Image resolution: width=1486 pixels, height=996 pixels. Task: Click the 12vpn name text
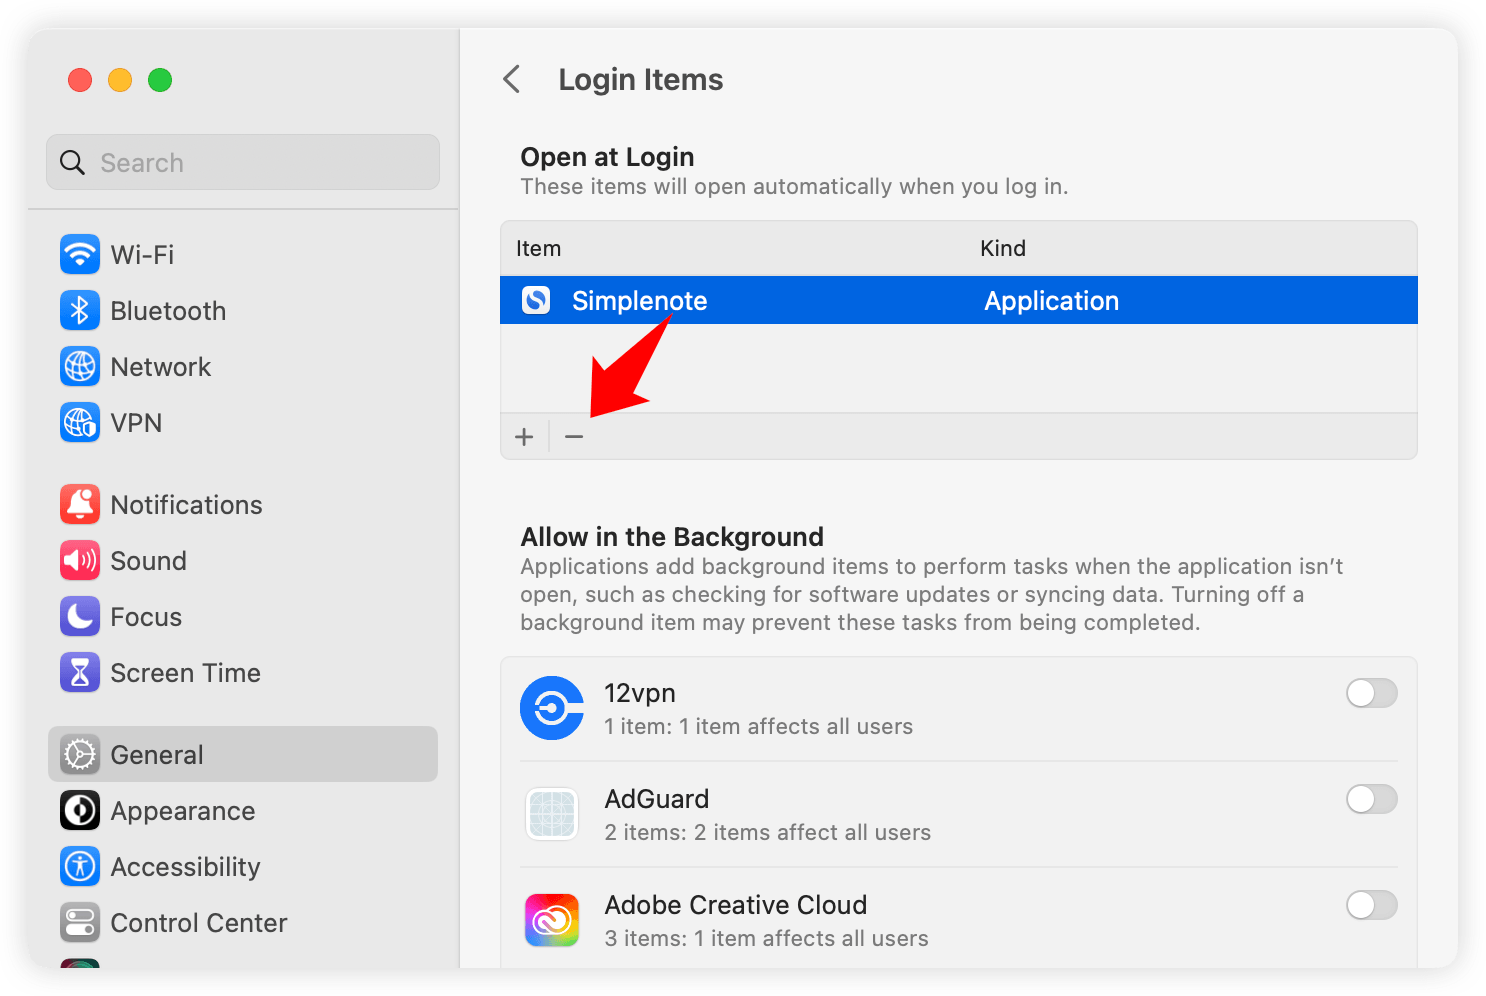[x=640, y=693]
